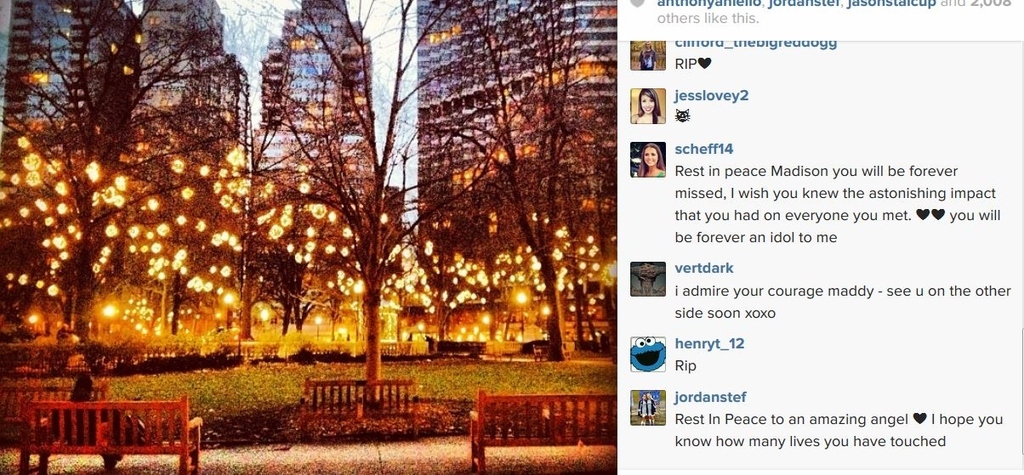Open vertdark's avatar image
Viewport: 1024px width, 475px height.
point(648,279)
